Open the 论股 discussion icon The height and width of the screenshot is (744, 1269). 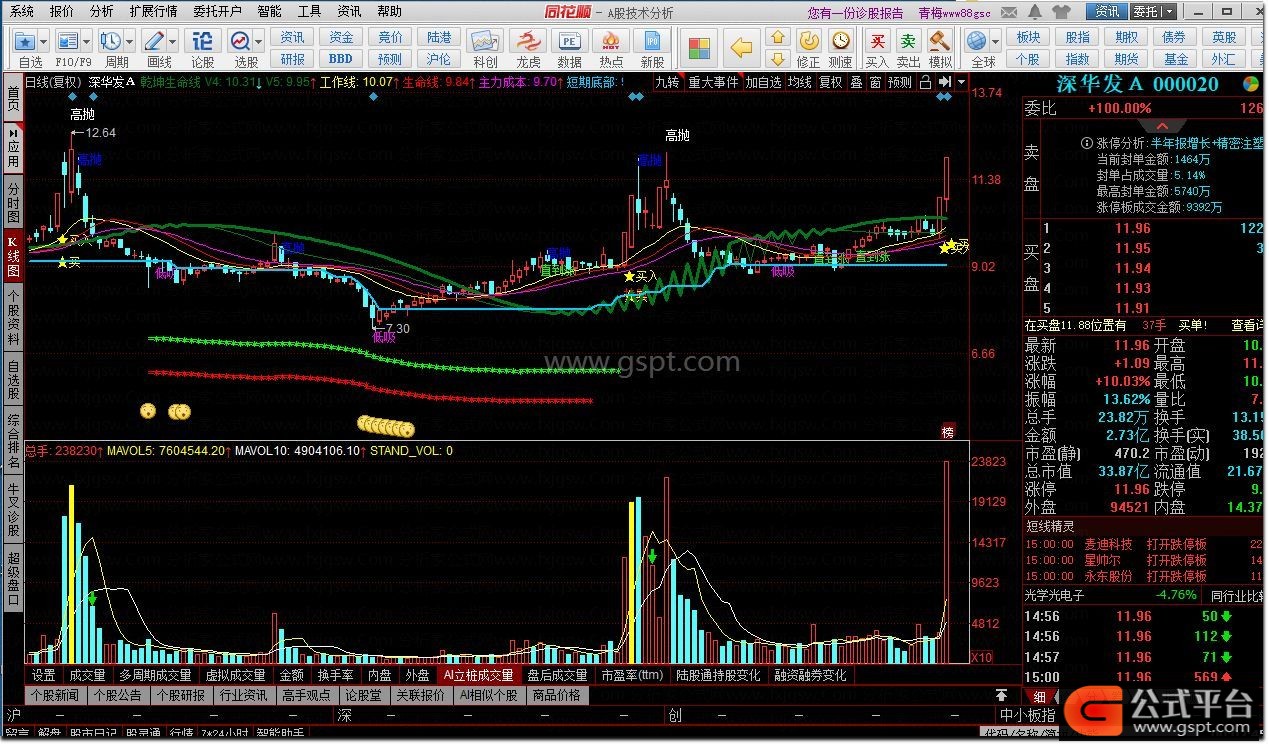coord(203,42)
